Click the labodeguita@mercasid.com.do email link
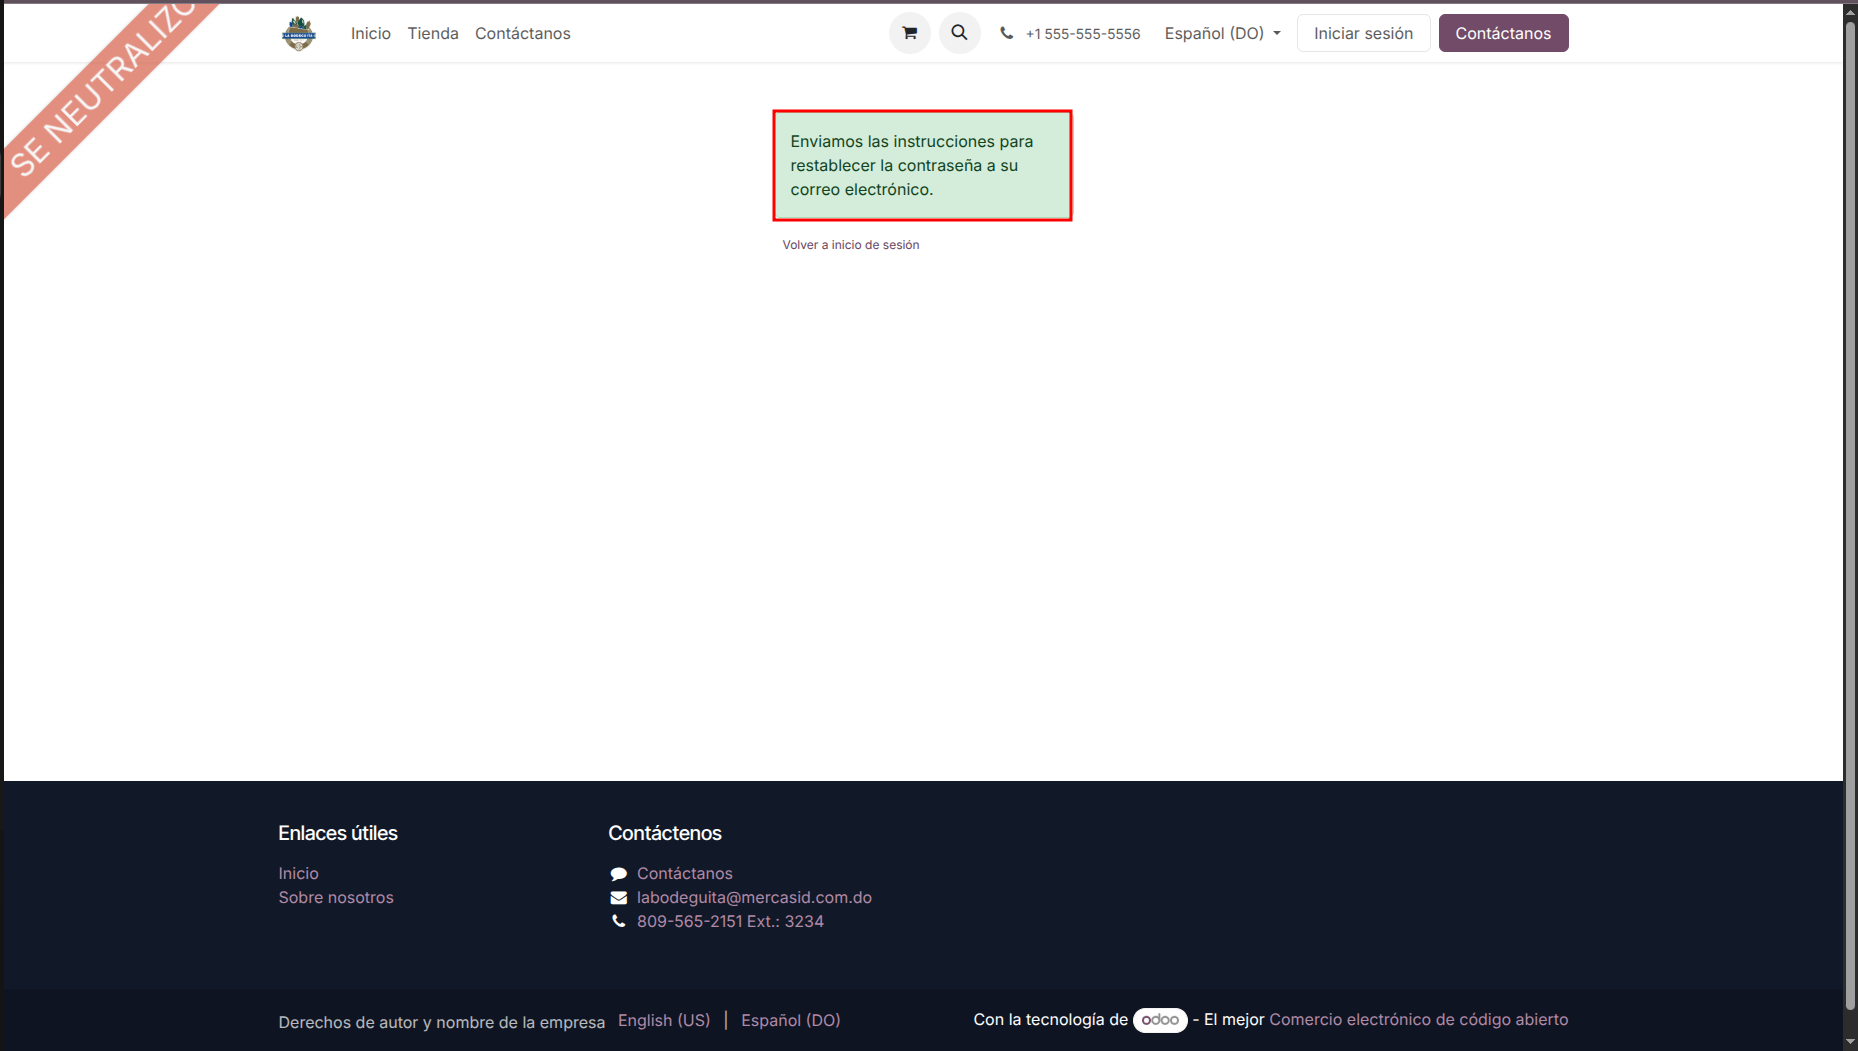Screen dimensions: 1858x1051 pyautogui.click(x=754, y=898)
